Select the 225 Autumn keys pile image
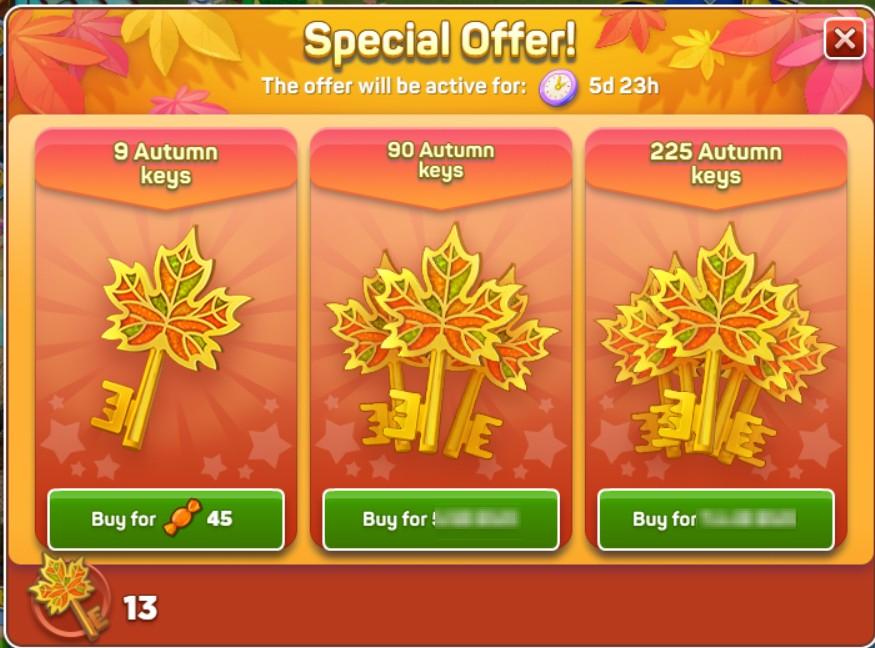The image size is (875, 648). (x=715, y=346)
